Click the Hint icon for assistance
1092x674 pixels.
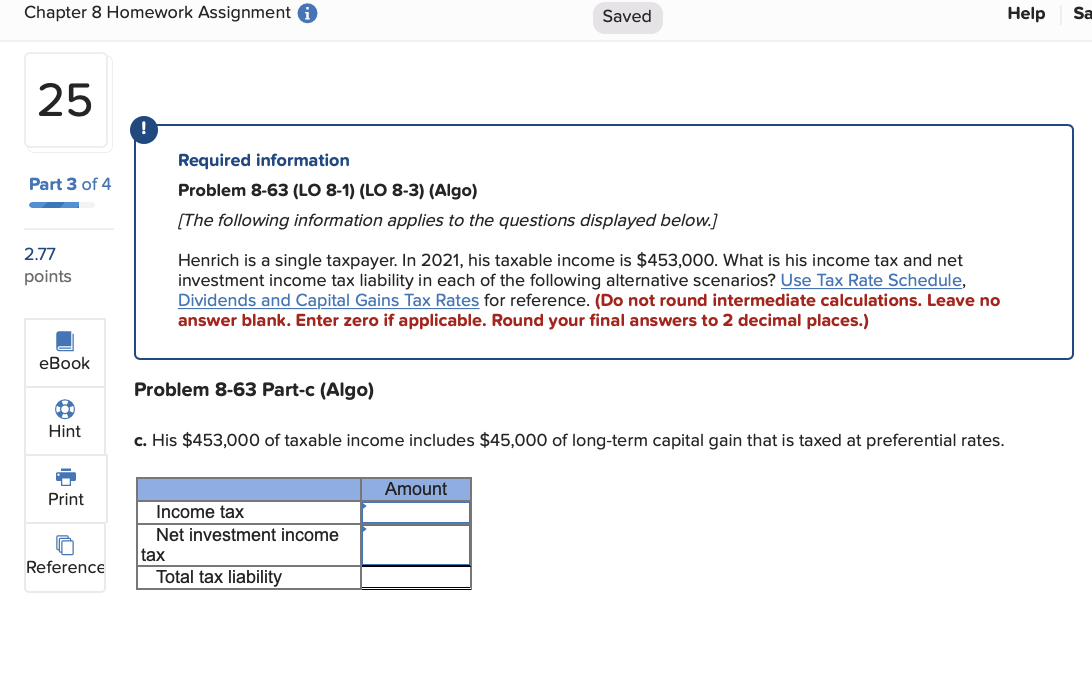pos(64,420)
